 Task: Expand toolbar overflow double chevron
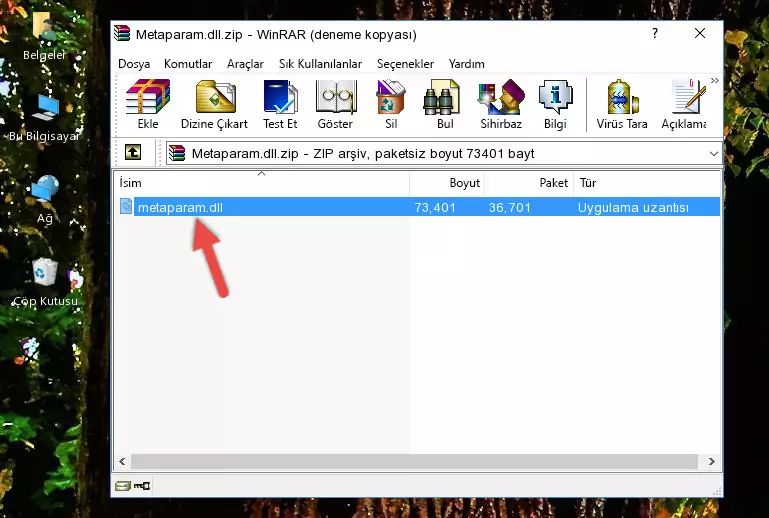pos(715,80)
